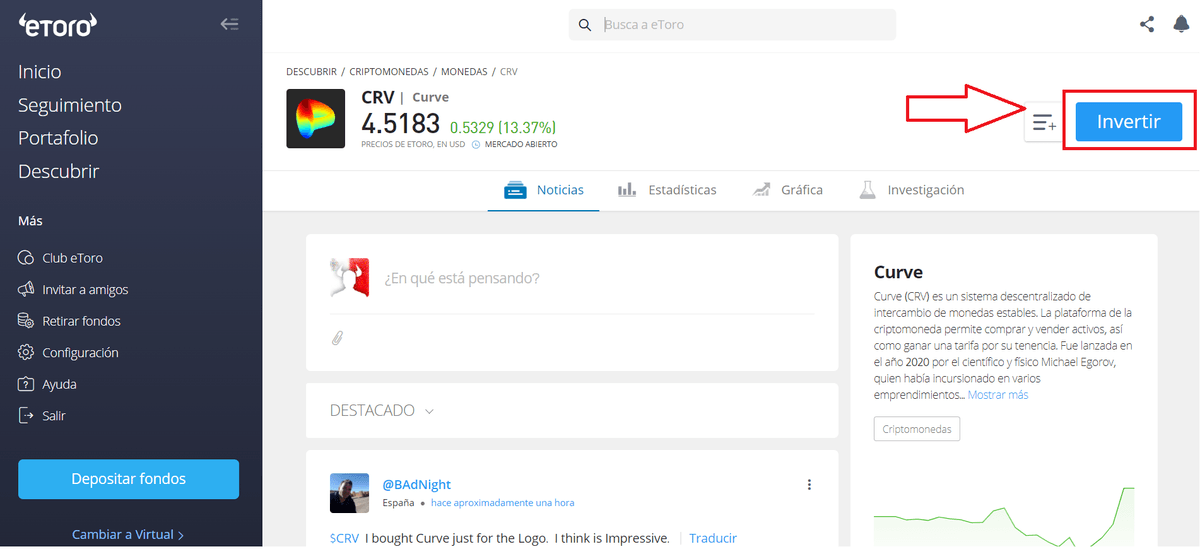The image size is (1200, 549).
Task: Open Seguimiento in the sidebar
Action: tap(70, 105)
